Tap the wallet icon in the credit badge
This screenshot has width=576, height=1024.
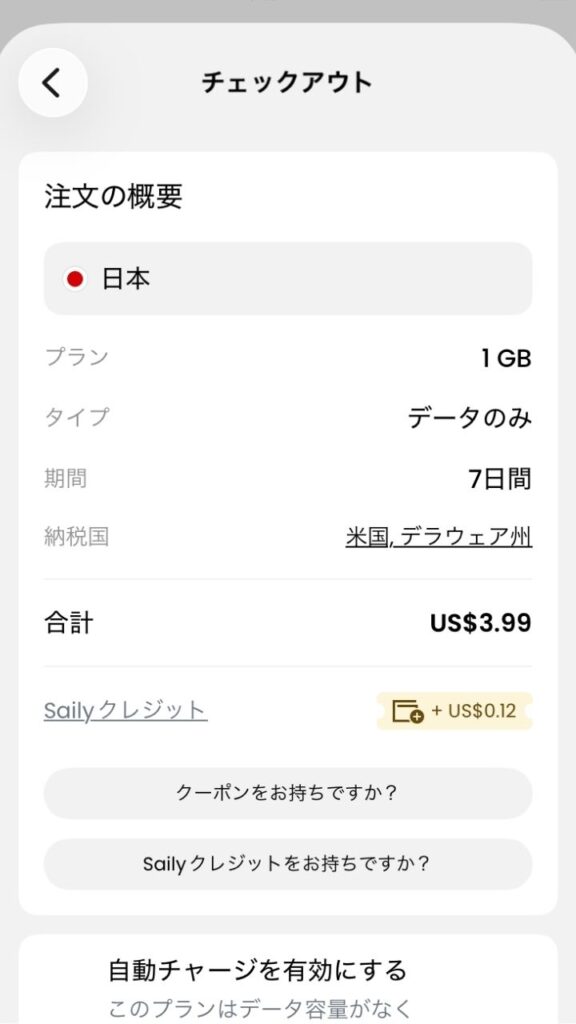407,711
